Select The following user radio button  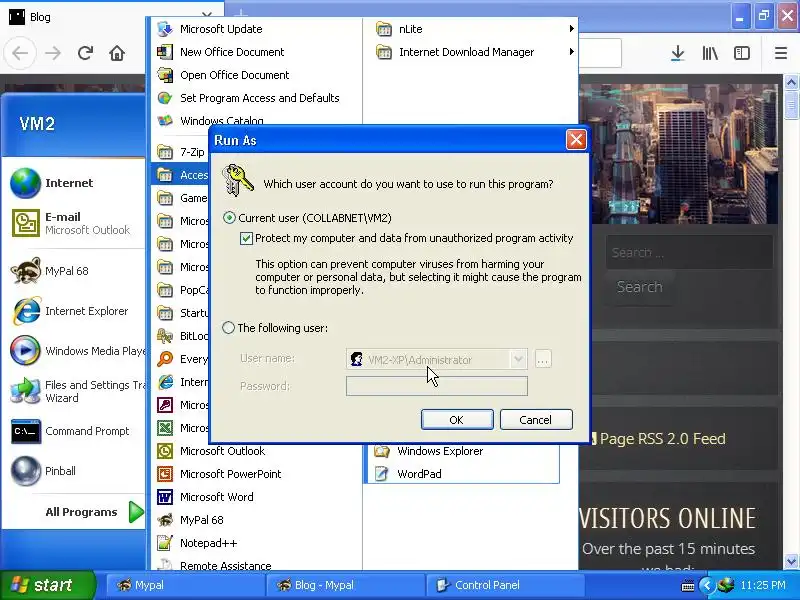(229, 328)
